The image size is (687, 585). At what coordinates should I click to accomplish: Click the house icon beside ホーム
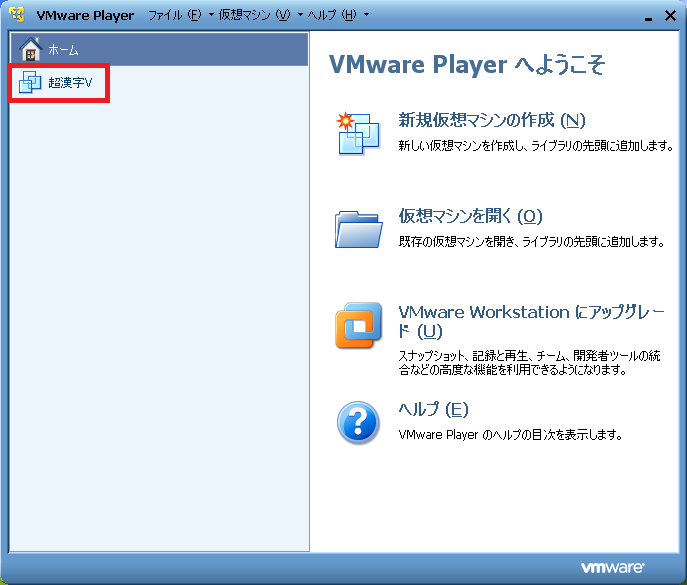[31, 49]
